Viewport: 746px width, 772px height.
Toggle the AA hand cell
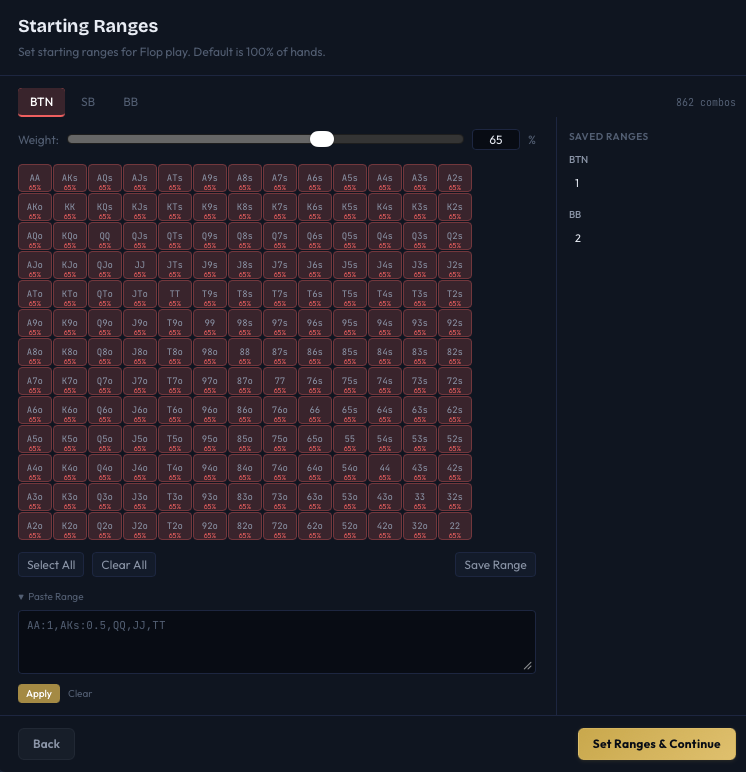click(x=35, y=179)
